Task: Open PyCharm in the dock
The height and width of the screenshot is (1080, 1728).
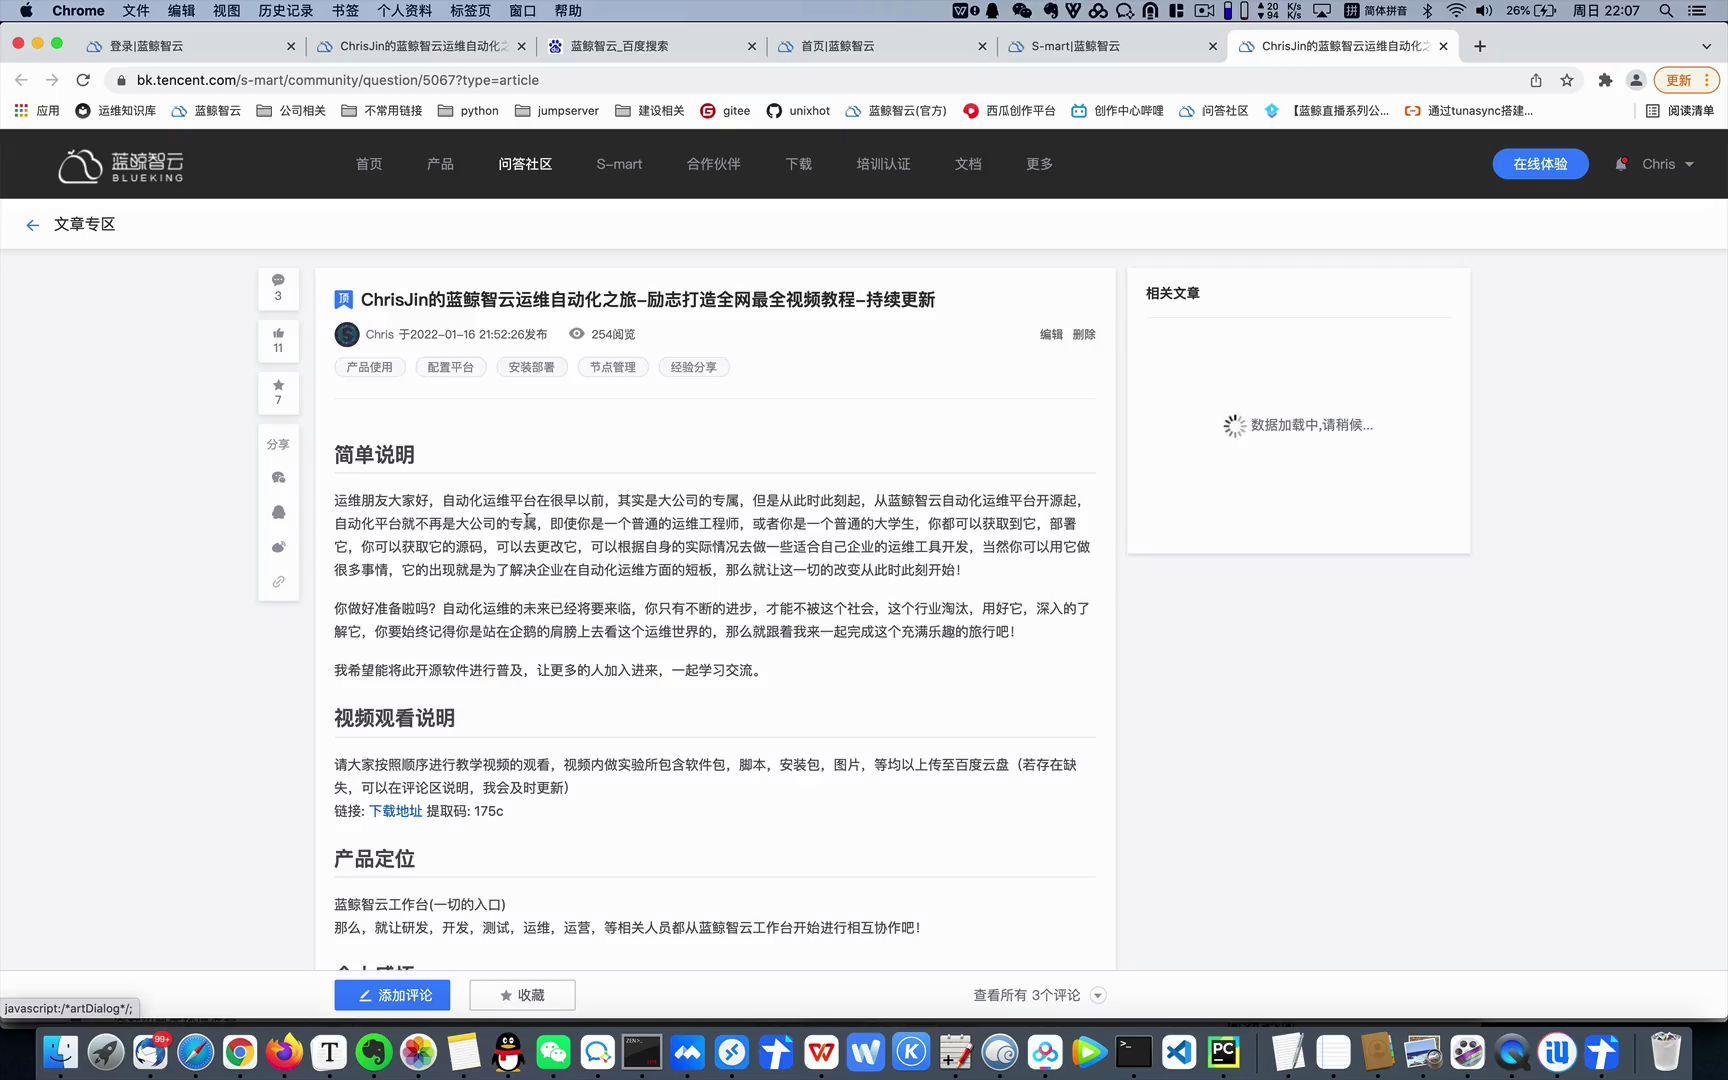Action: click(1224, 1052)
